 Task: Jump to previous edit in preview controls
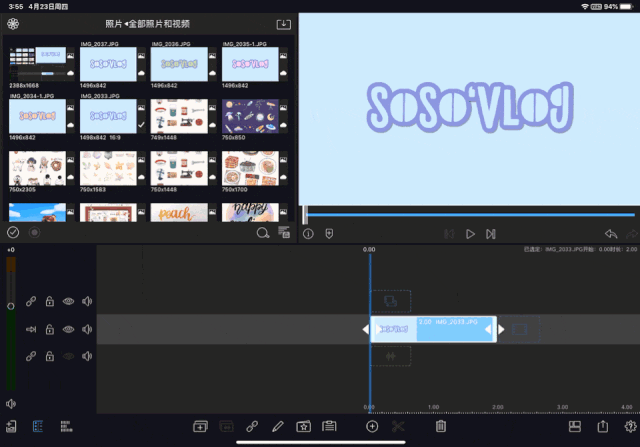click(449, 234)
